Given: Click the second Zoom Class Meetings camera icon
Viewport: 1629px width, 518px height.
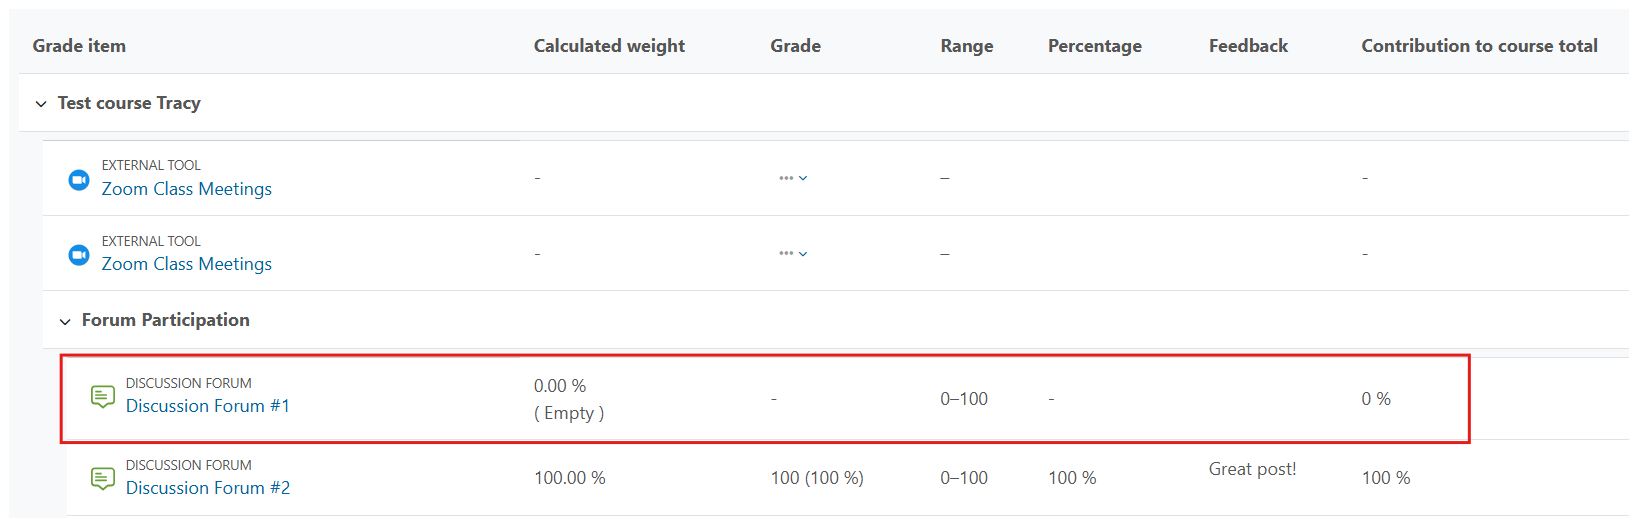Looking at the screenshot, I should point(78,255).
